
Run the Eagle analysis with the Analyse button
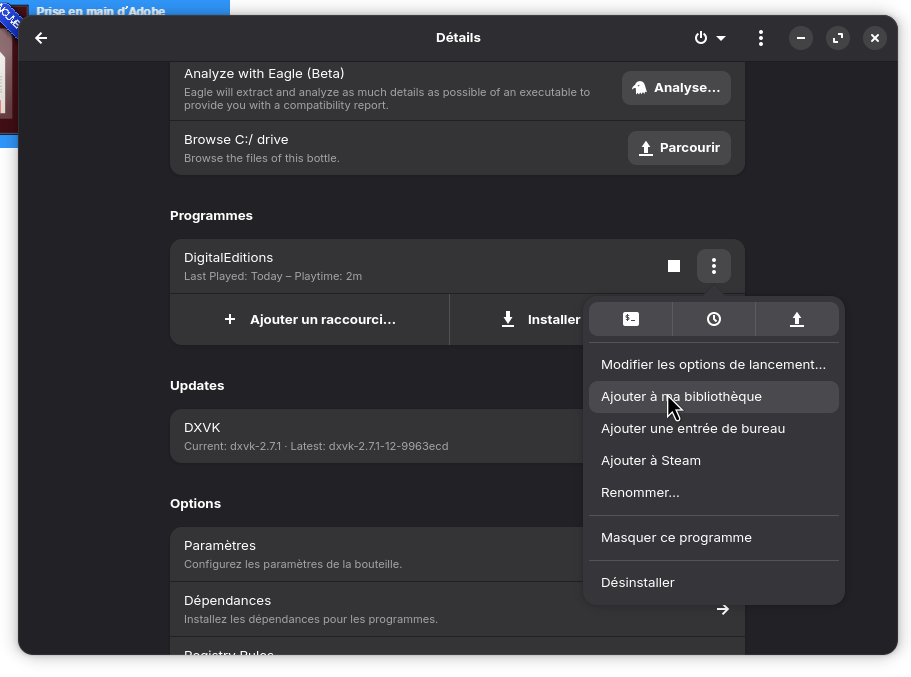pyautogui.click(x=676, y=88)
